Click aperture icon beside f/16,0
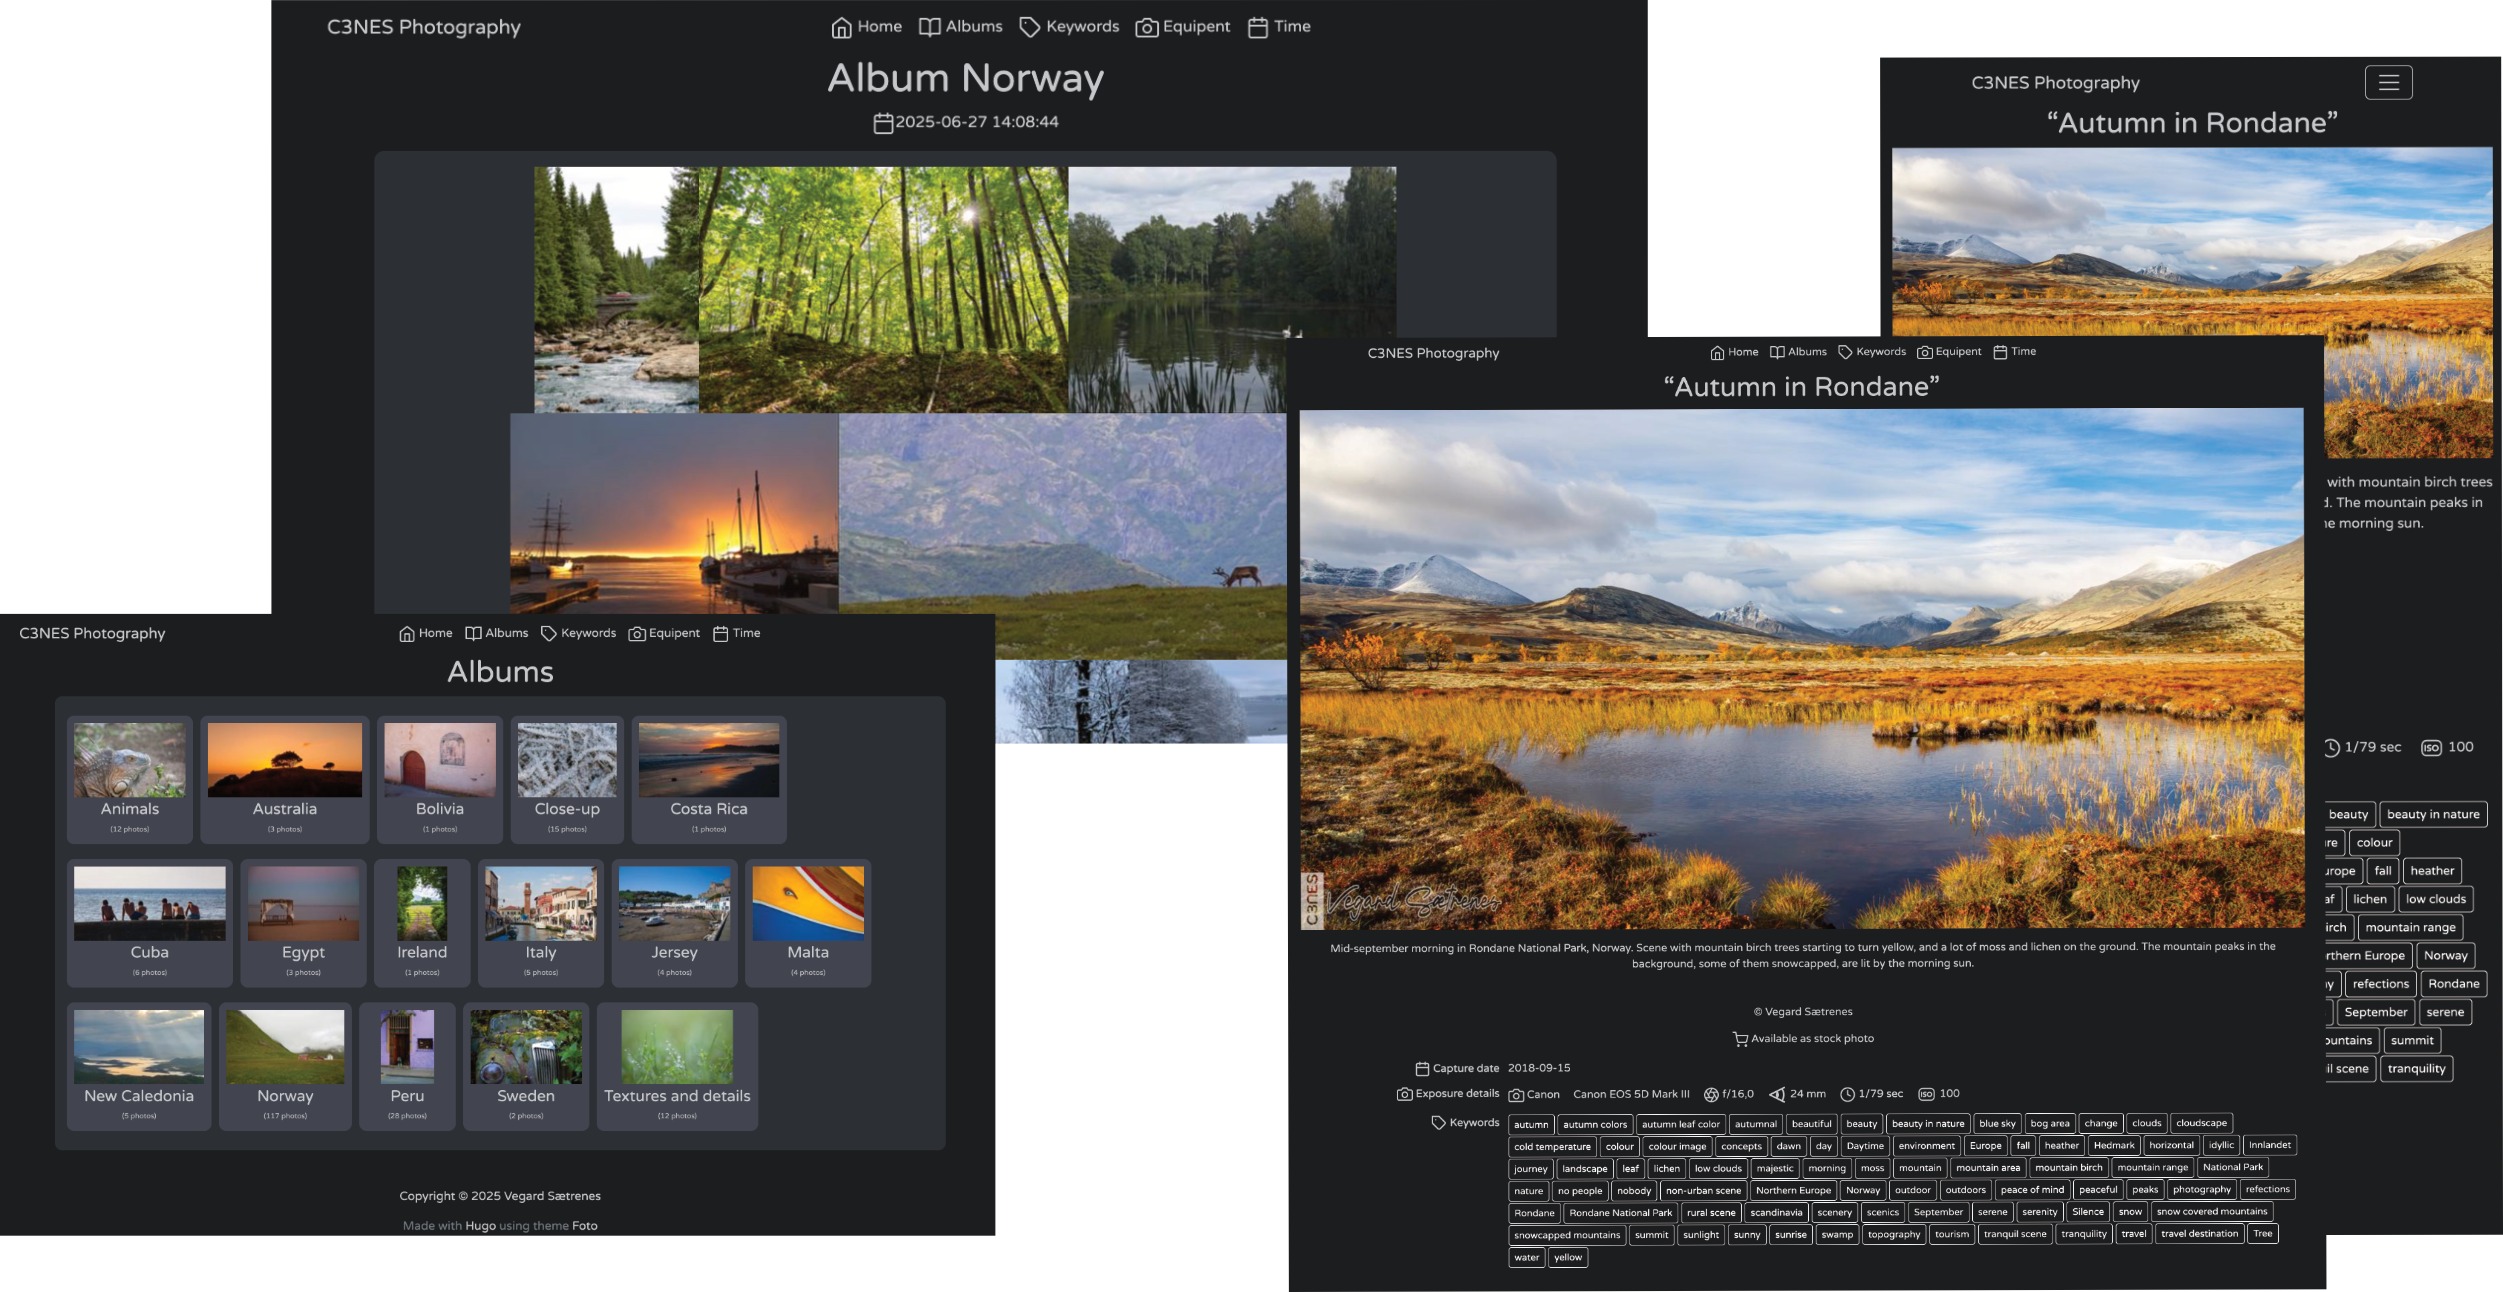 click(x=1711, y=1094)
